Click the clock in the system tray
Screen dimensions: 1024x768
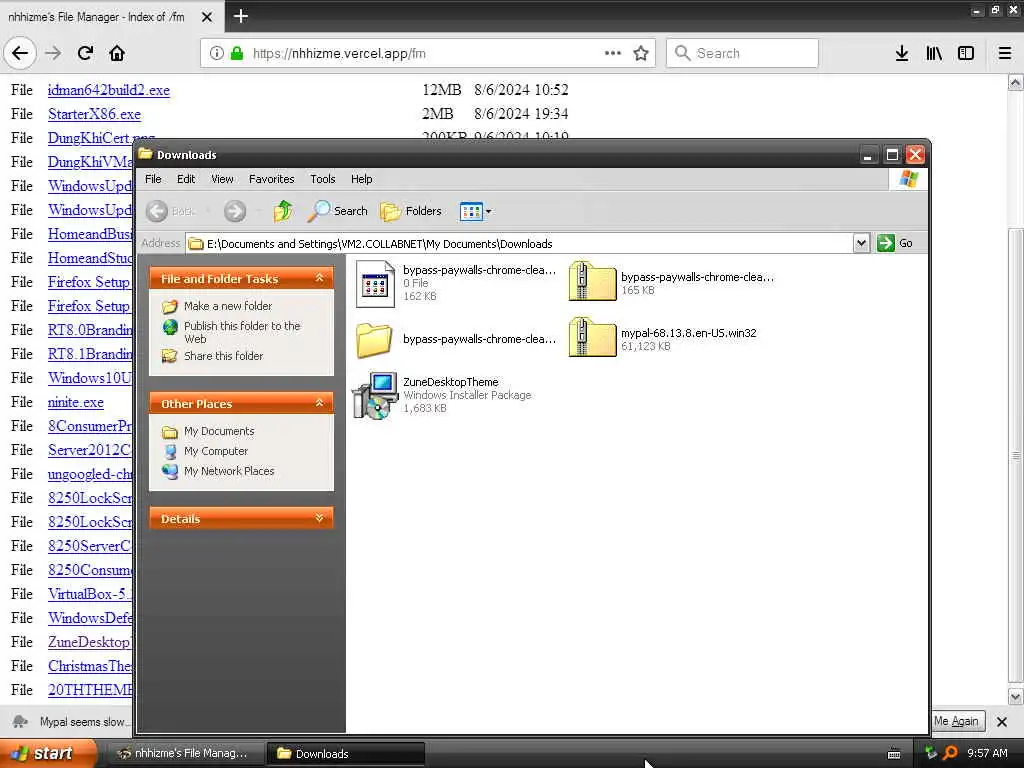pos(987,753)
